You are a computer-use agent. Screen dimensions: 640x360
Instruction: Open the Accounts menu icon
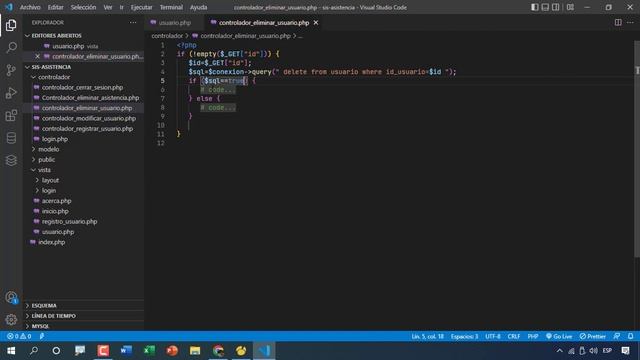tap(11, 298)
